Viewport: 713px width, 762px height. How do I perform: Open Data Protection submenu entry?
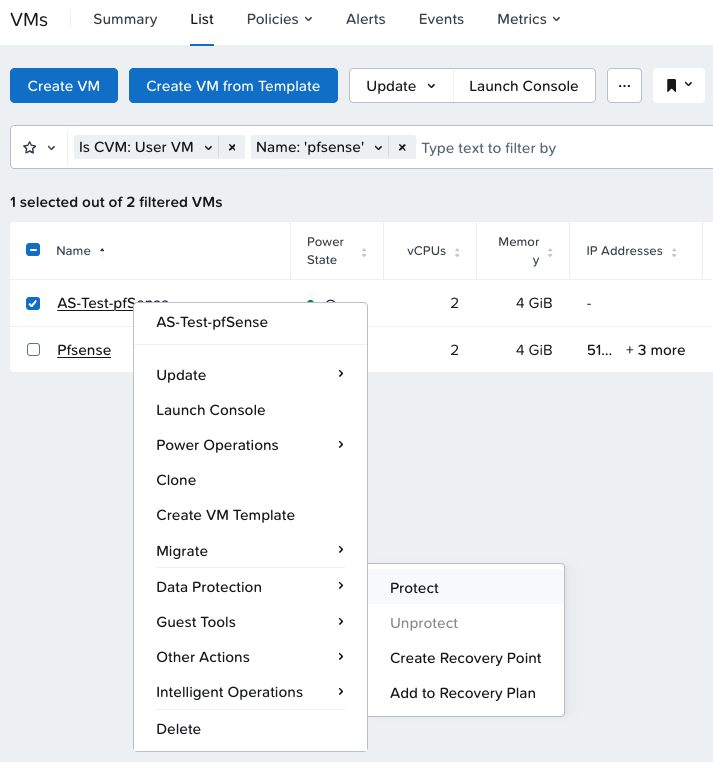tap(250, 587)
